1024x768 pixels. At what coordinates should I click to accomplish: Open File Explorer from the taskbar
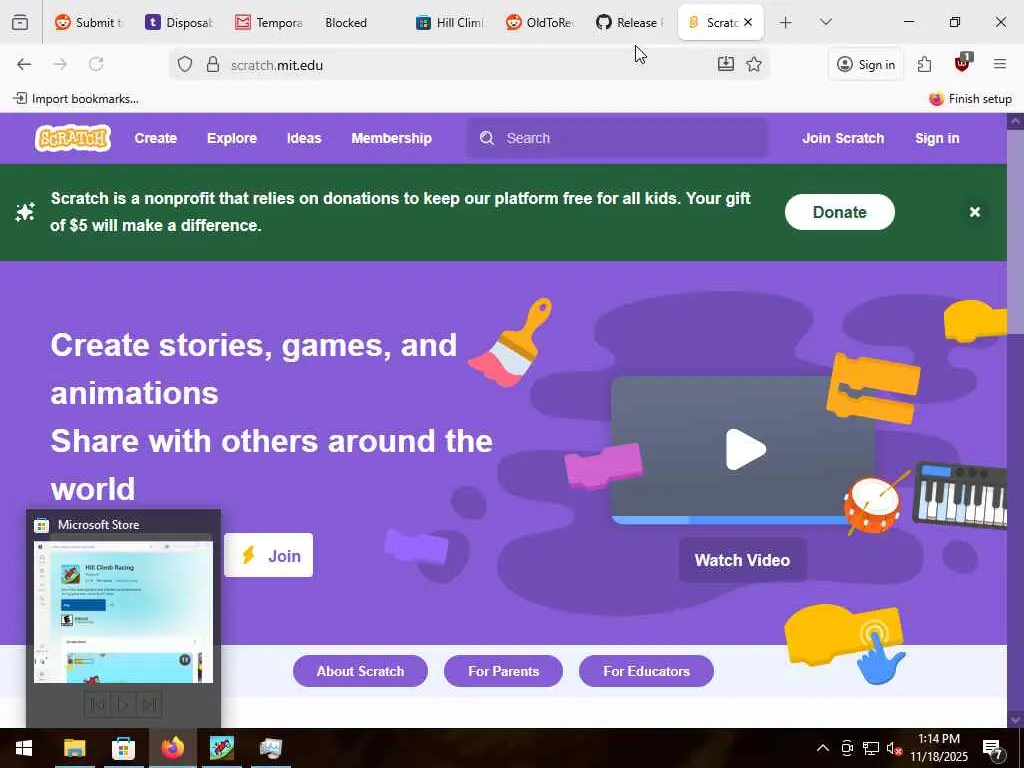tap(74, 748)
